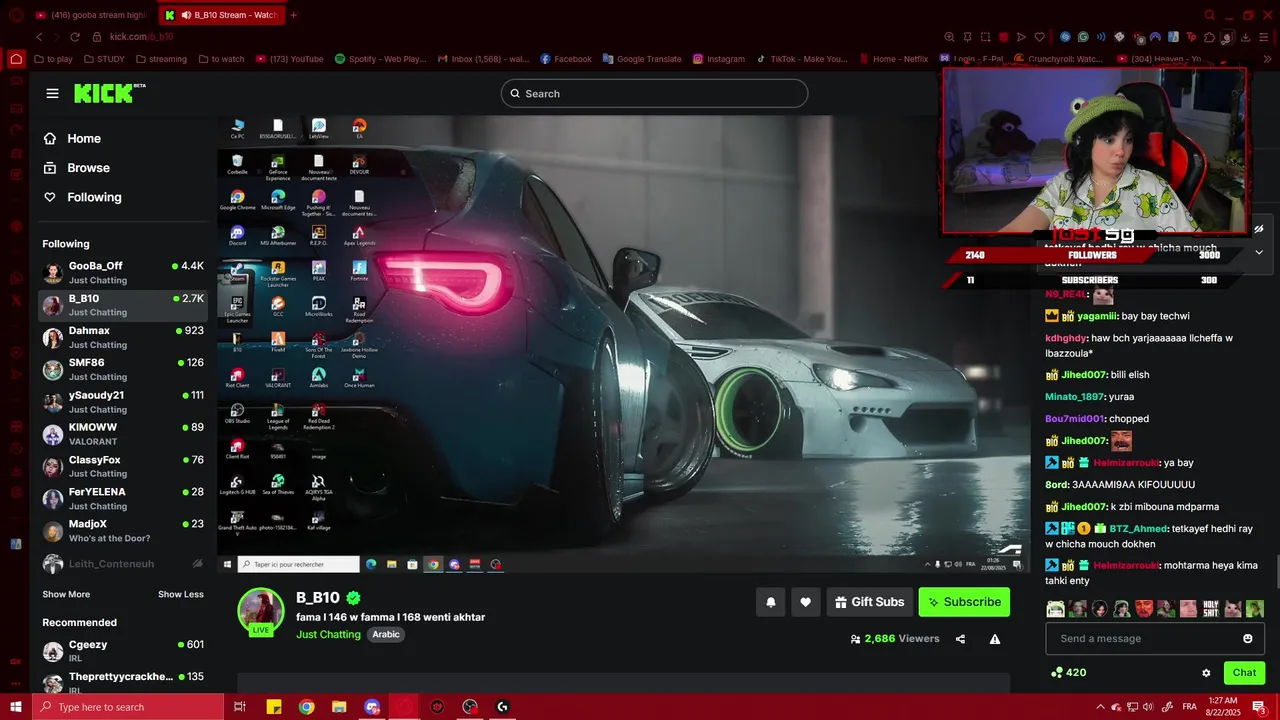Image resolution: width=1280 pixels, height=720 pixels.
Task: Reload the page with refresh icon
Action: click(x=74, y=37)
